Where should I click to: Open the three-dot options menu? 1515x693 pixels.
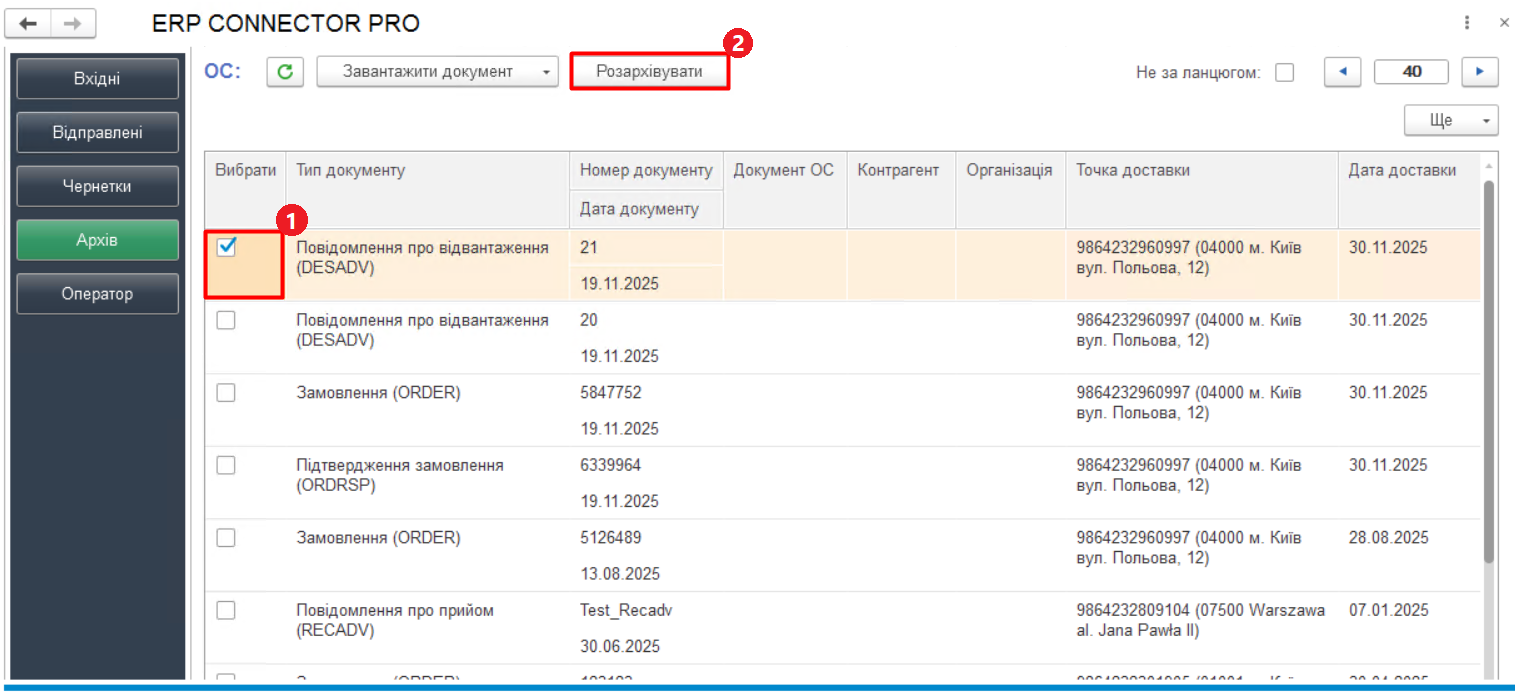[1467, 23]
